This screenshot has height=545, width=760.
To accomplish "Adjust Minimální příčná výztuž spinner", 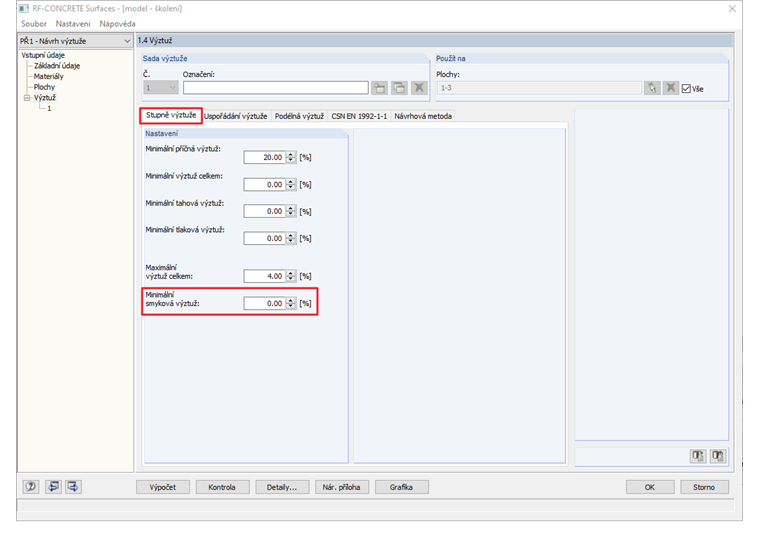I will click(290, 157).
